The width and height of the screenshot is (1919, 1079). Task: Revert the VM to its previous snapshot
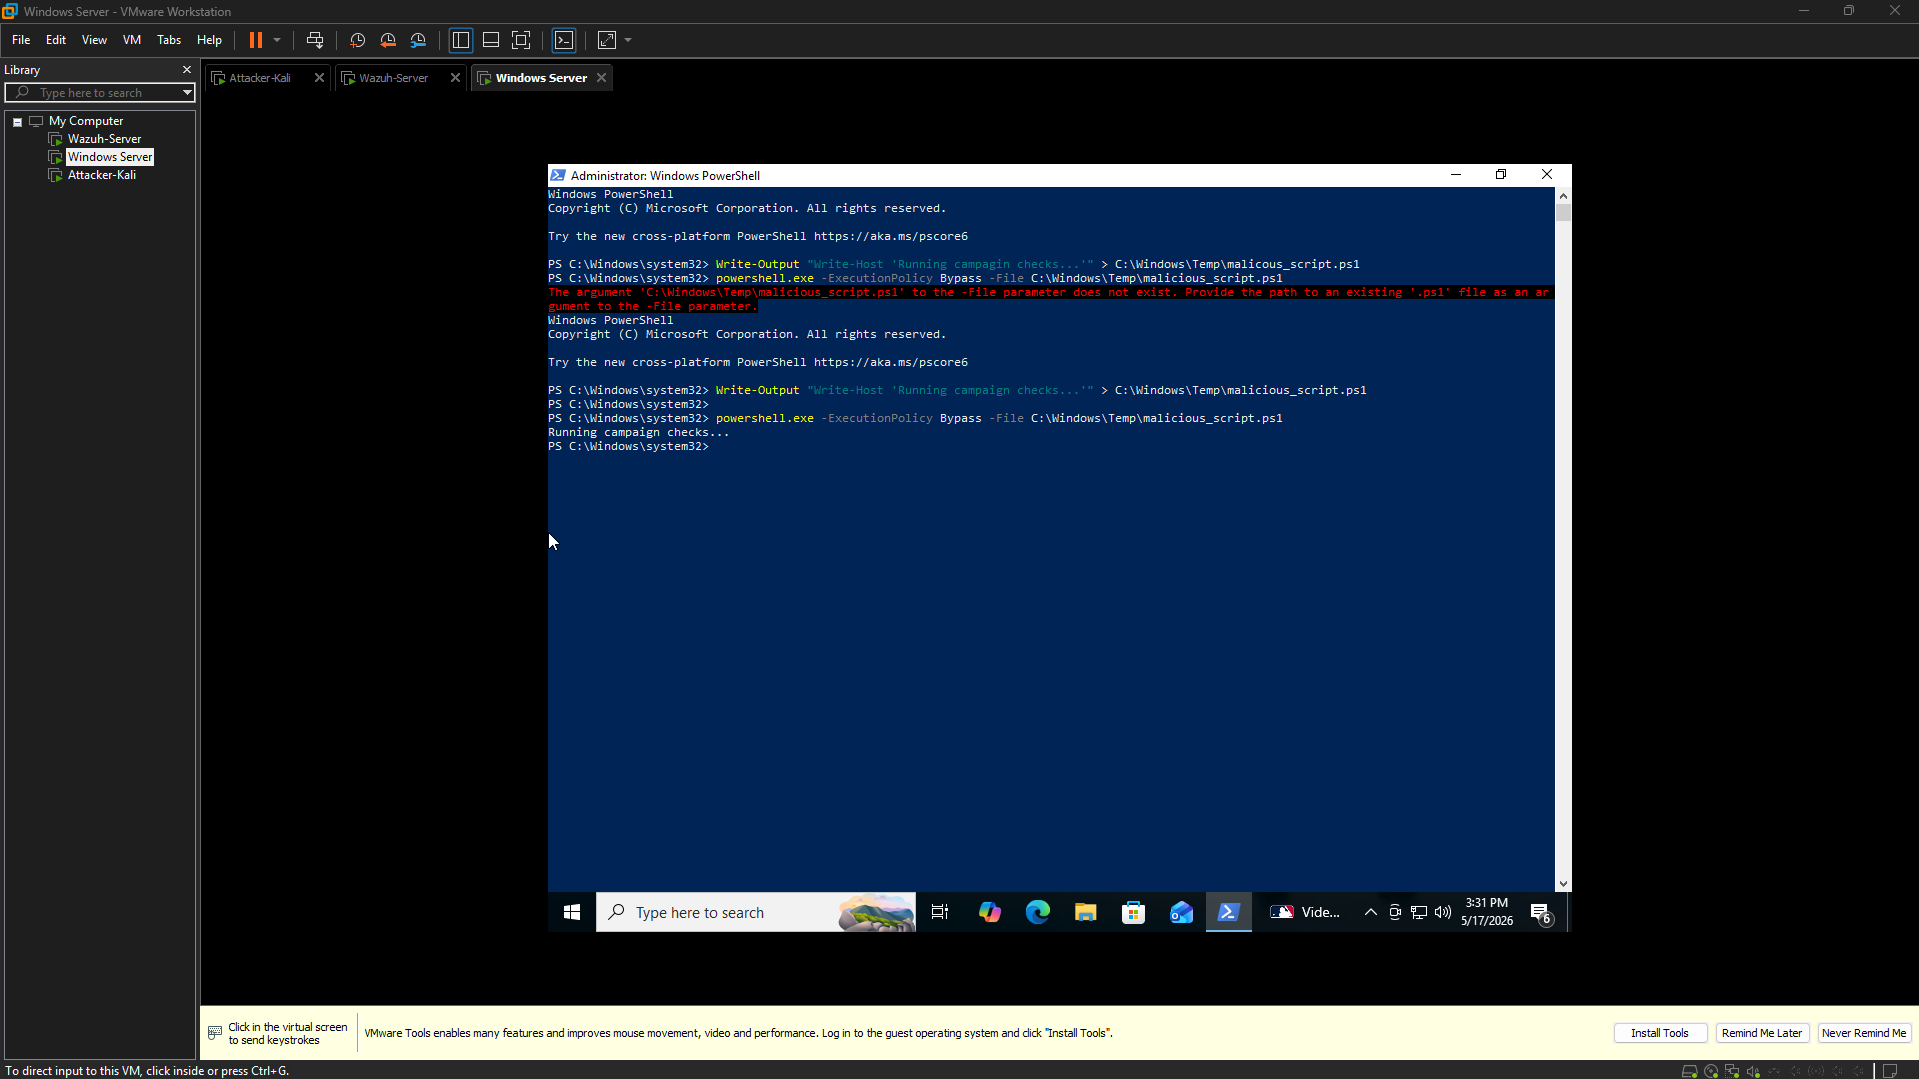click(388, 40)
